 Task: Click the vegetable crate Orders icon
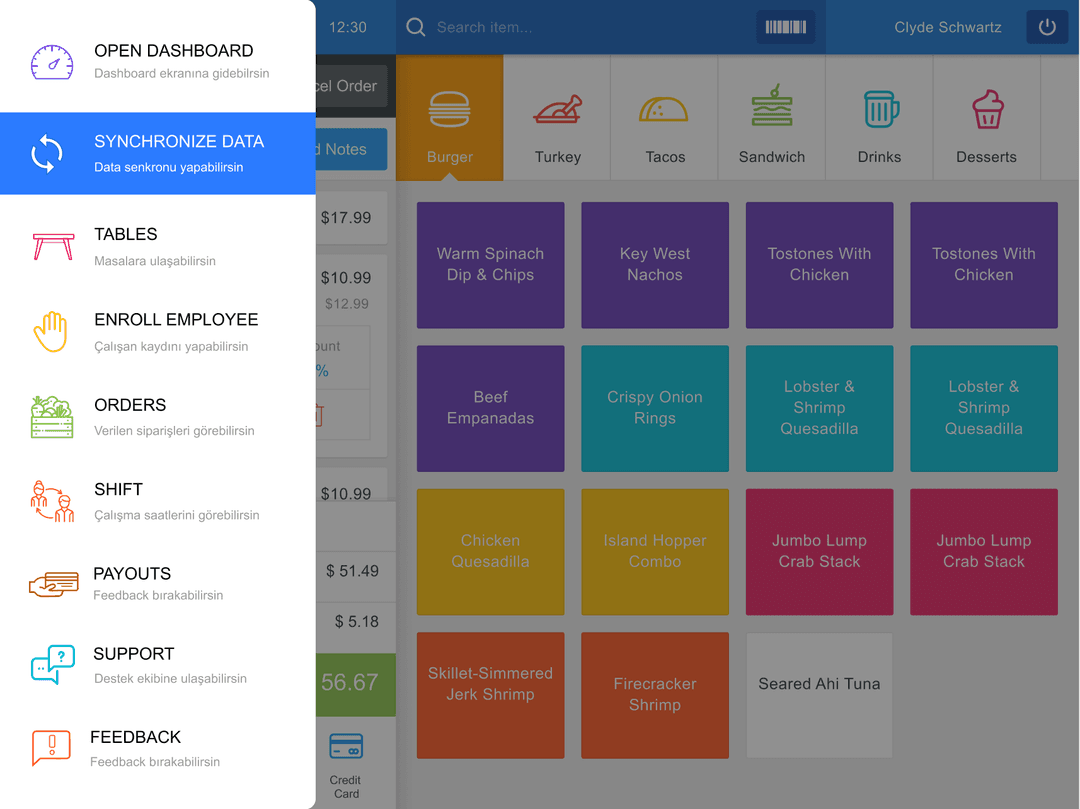tap(52, 417)
